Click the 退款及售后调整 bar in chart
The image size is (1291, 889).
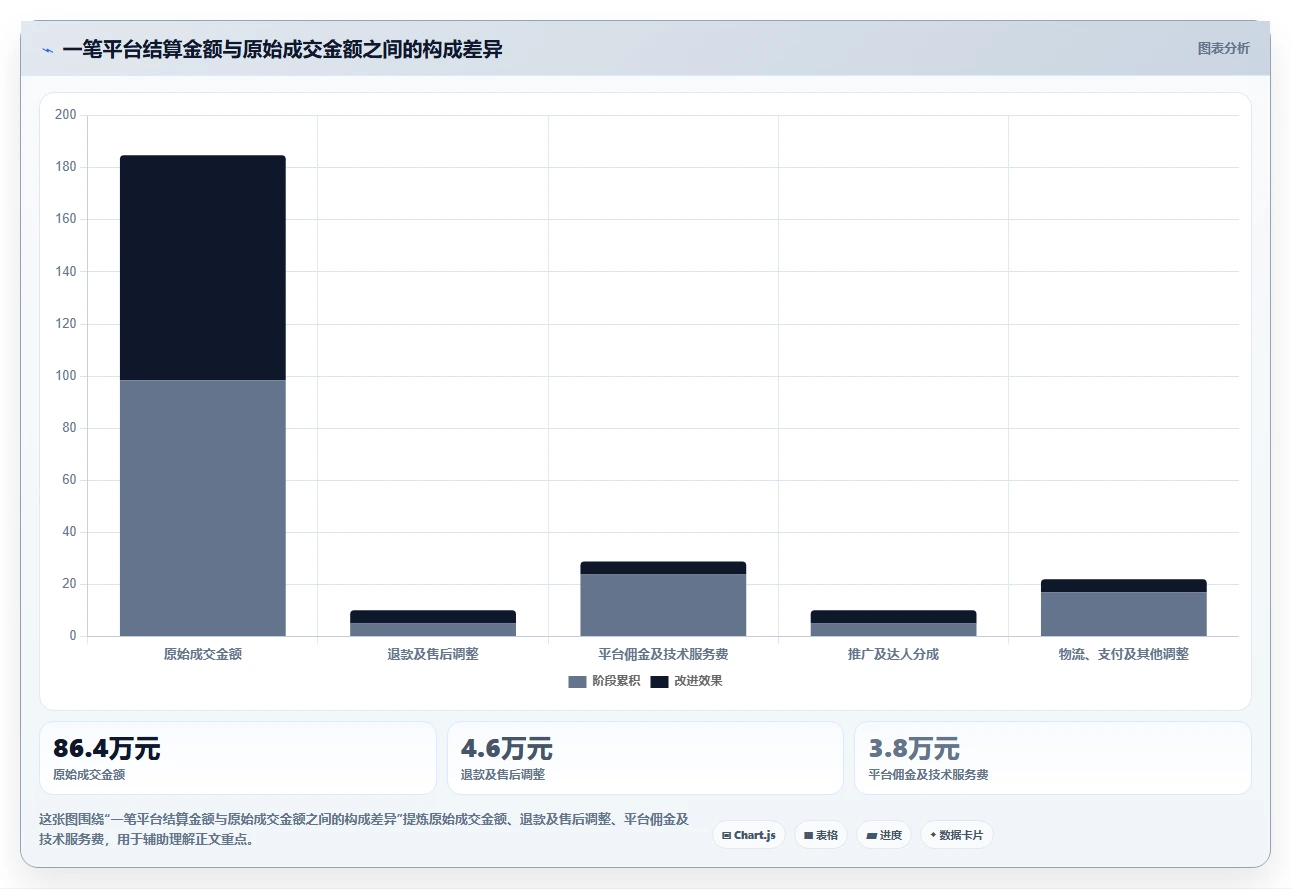pos(433,623)
